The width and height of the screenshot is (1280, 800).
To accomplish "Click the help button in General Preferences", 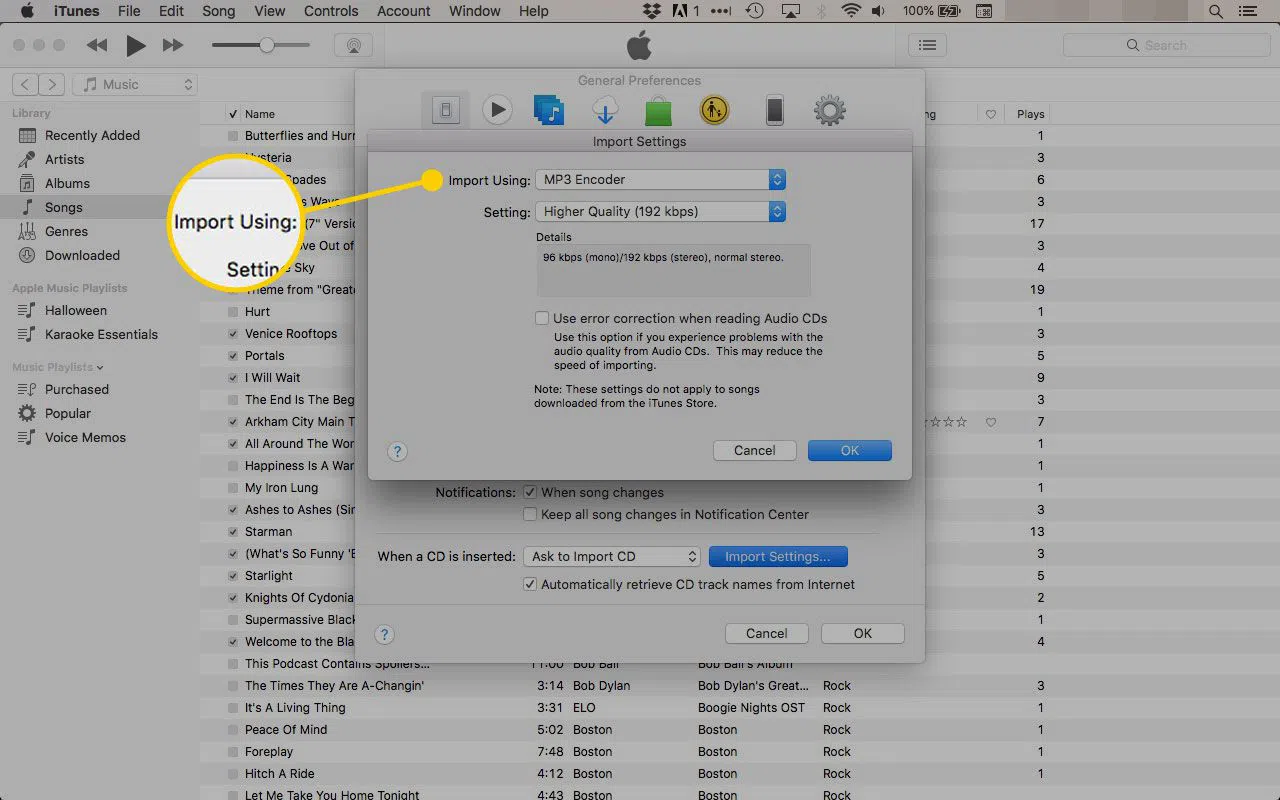I will pos(384,634).
